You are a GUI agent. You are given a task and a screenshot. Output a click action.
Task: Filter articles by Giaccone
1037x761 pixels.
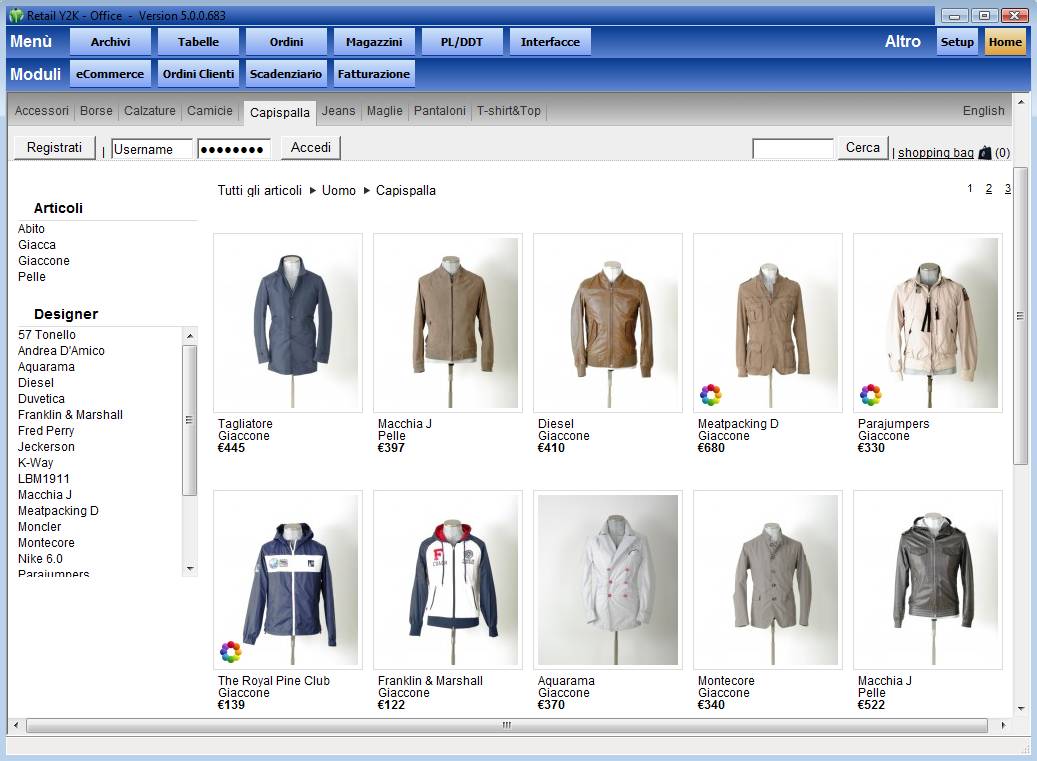tap(44, 260)
